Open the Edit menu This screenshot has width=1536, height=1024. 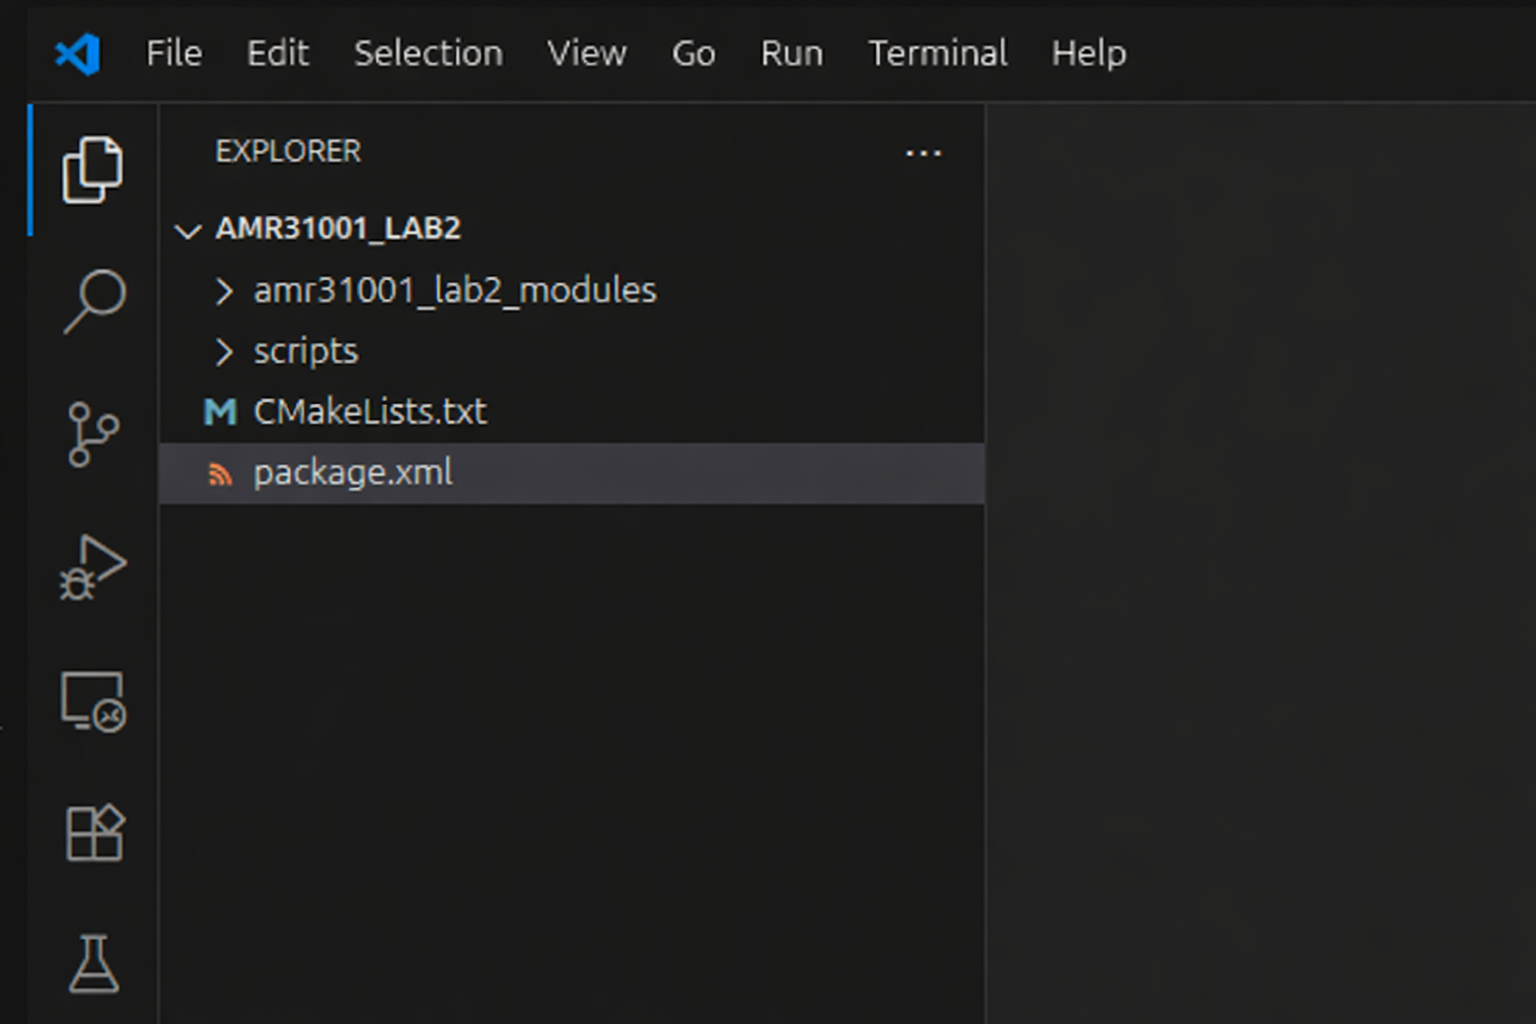[x=277, y=53]
